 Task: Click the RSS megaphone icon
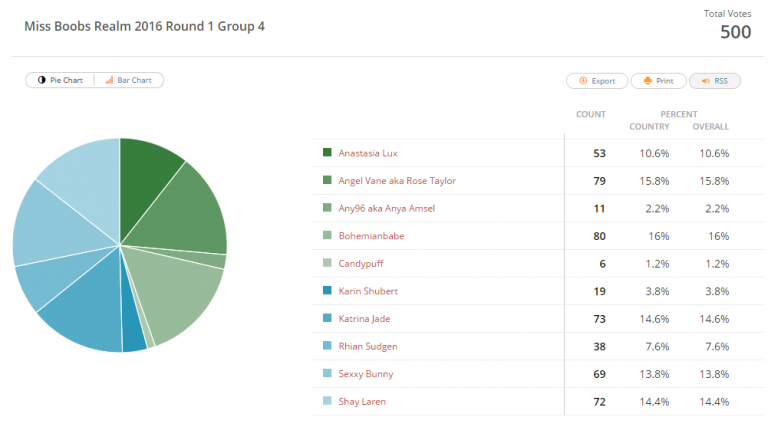705,81
